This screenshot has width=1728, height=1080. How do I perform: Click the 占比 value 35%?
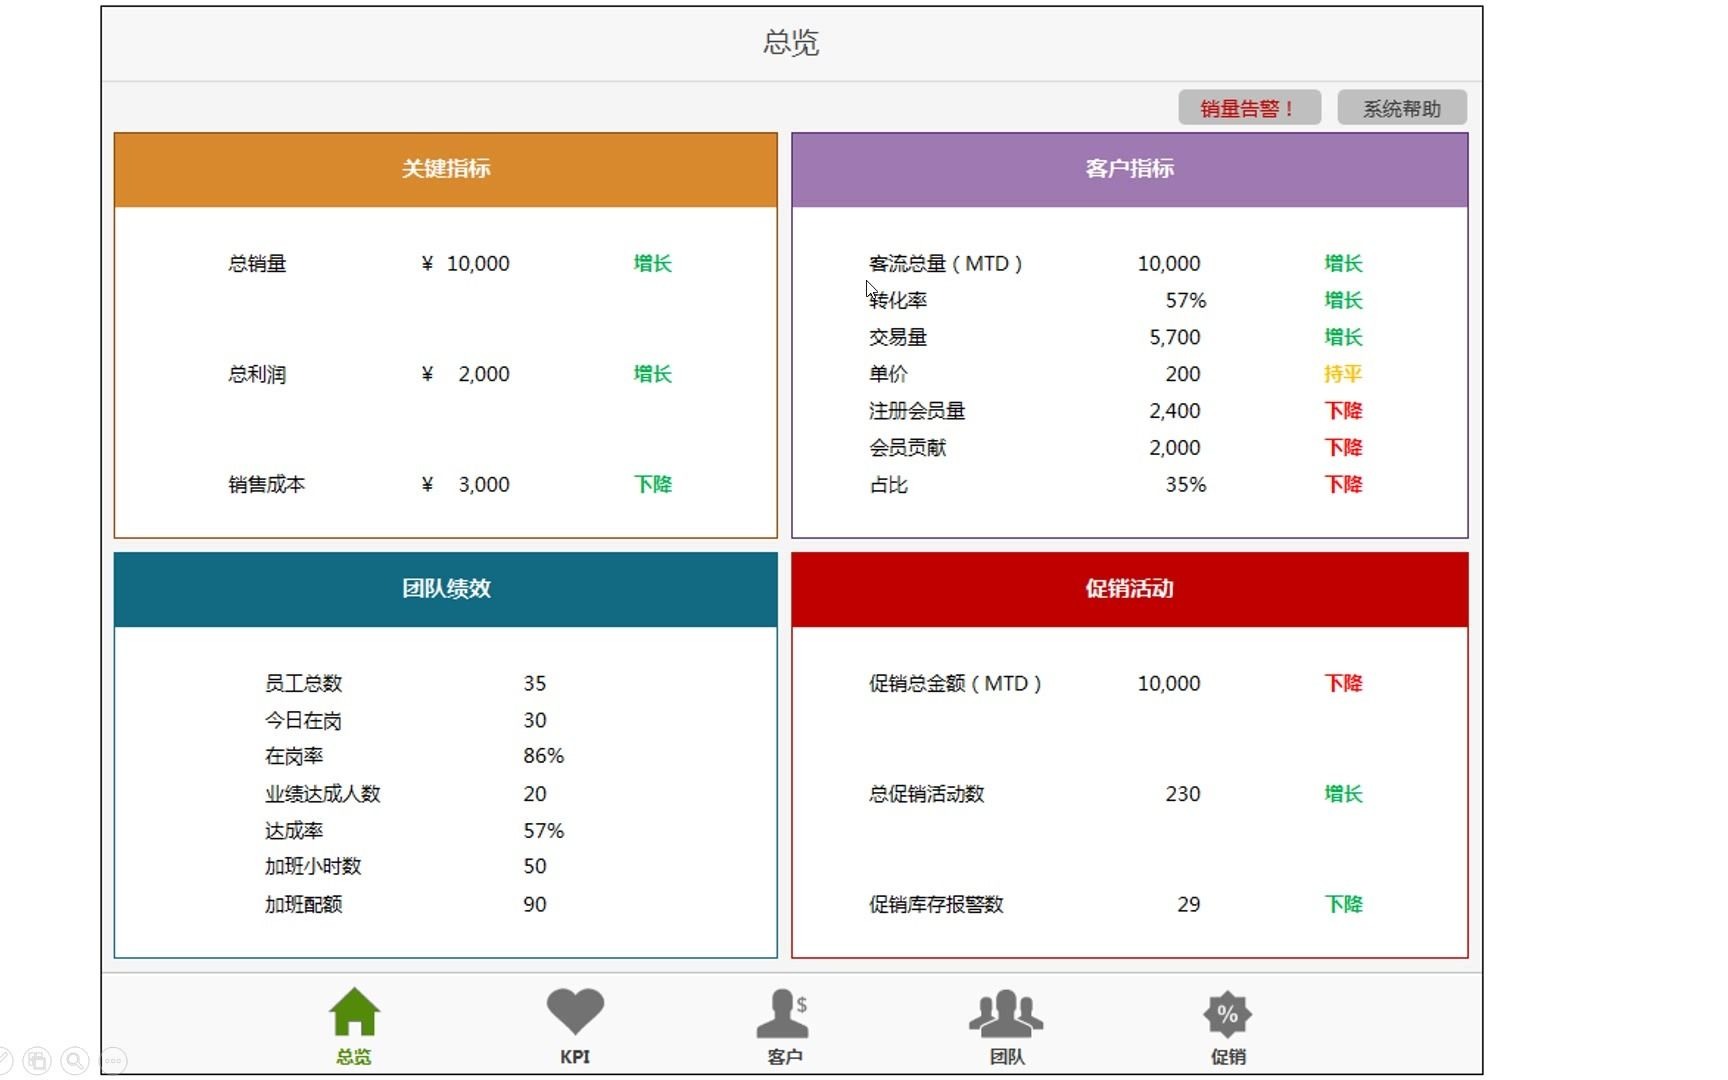[x=1186, y=485]
